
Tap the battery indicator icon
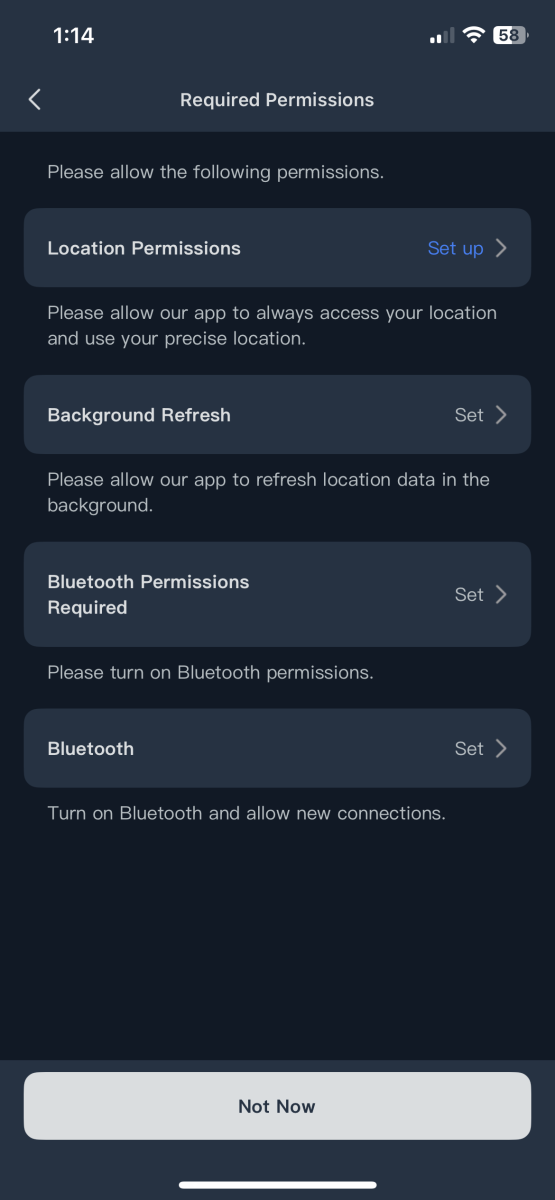510,35
